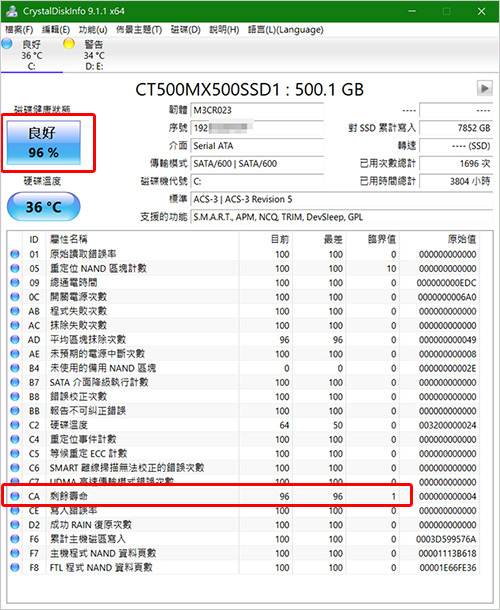Click the transfer mode field SATA/600 | SATA/600
This screenshot has height=610, width=500.
(257, 163)
